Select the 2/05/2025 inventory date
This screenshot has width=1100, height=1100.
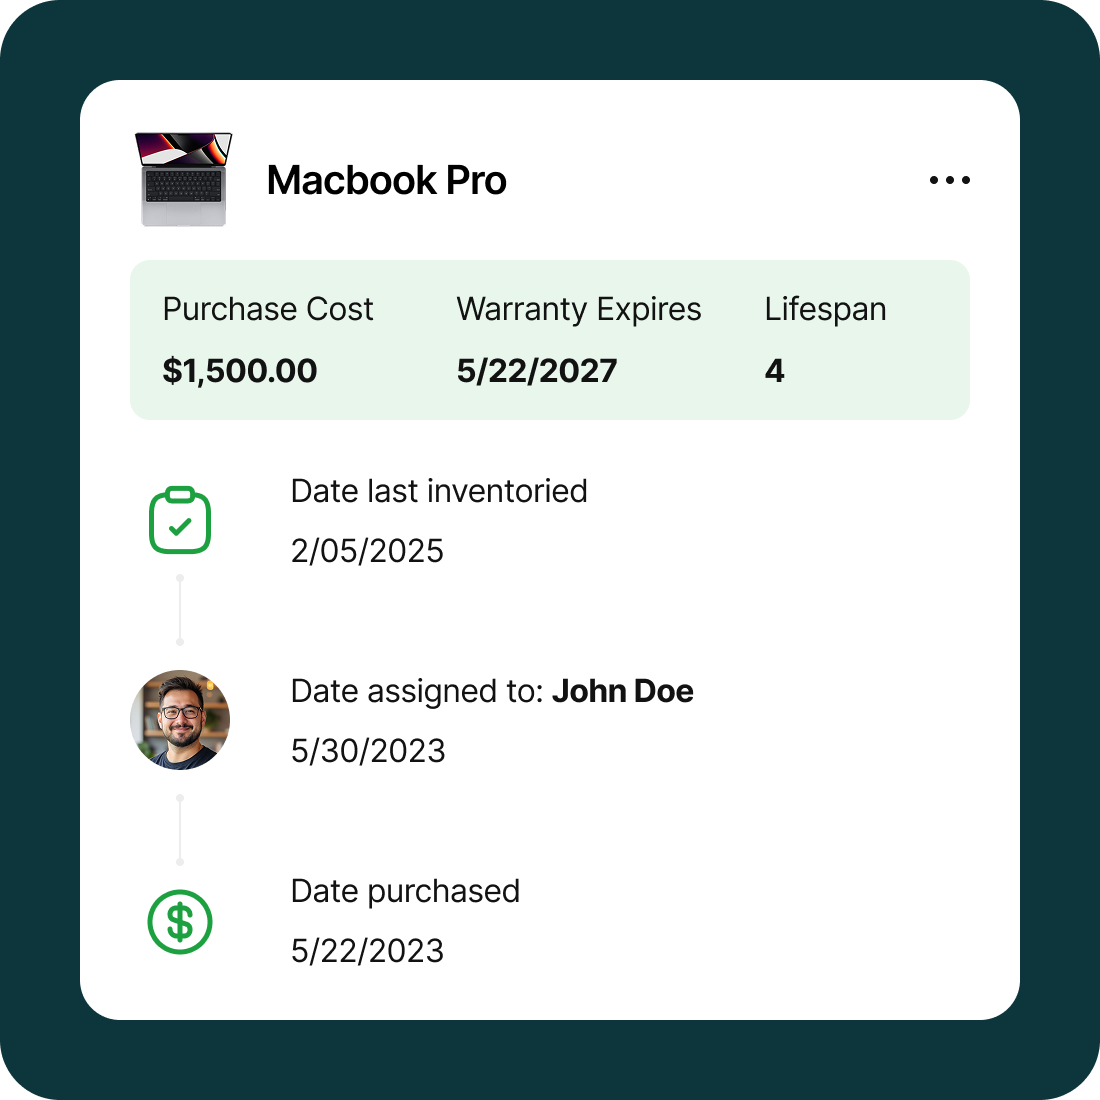click(367, 551)
